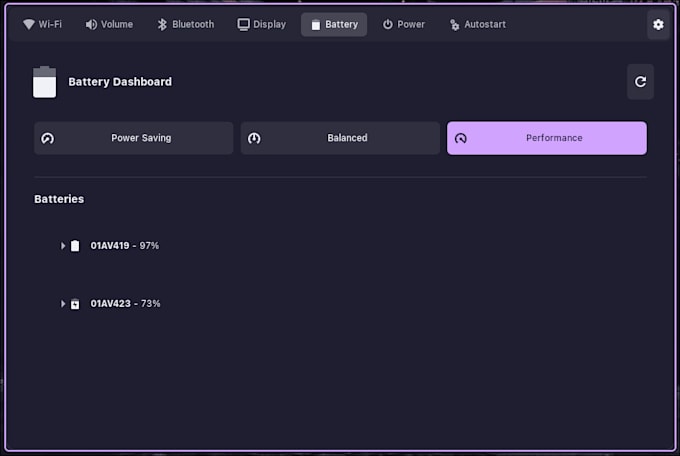This screenshot has width=680, height=456.
Task: Enable Power Saving profile
Action: (134, 138)
